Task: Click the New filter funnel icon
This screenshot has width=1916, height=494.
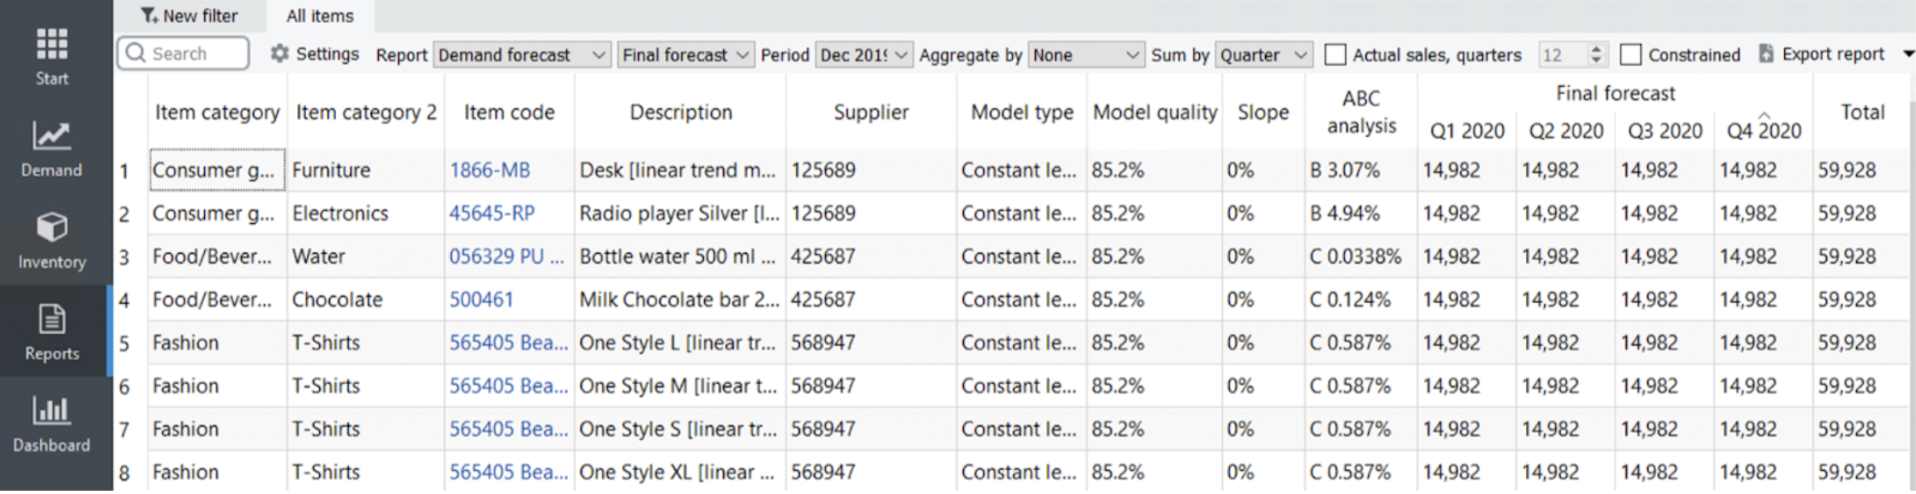Action: point(149,16)
